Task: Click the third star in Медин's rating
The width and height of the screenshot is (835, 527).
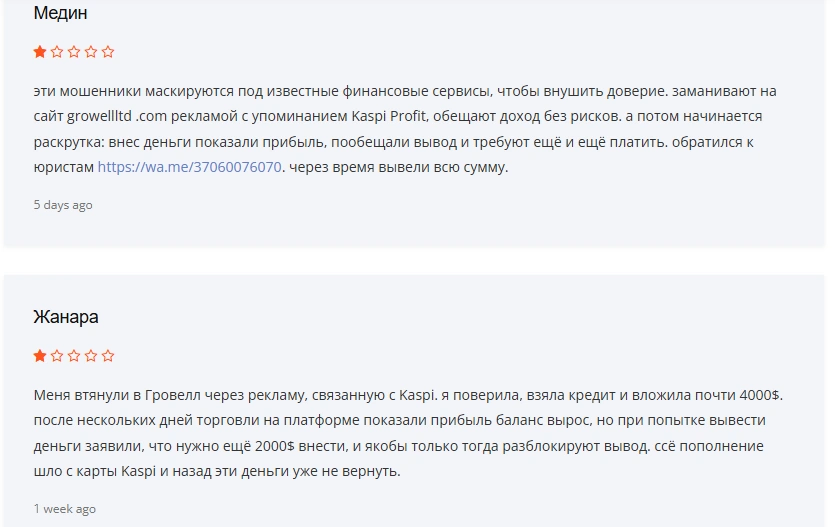Action: (x=74, y=52)
